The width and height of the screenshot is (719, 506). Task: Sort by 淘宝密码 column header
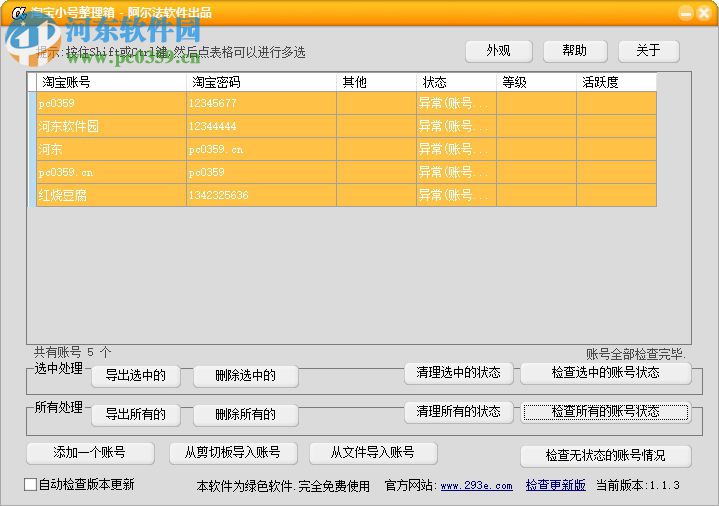click(x=261, y=82)
